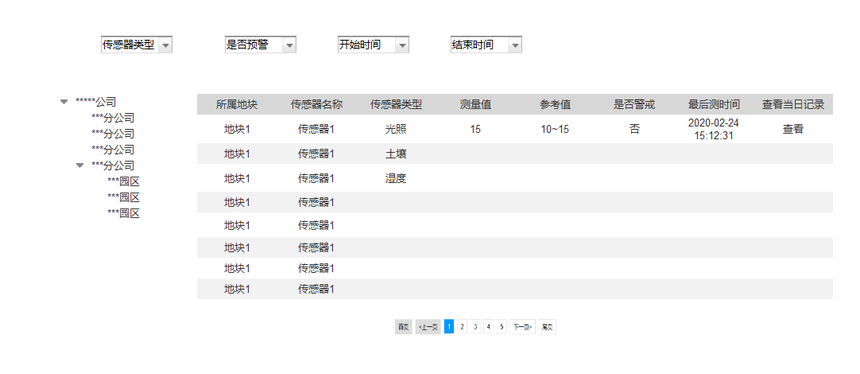The image size is (860, 374).
Task: Click the 是否警戒 column header
Action: (634, 104)
